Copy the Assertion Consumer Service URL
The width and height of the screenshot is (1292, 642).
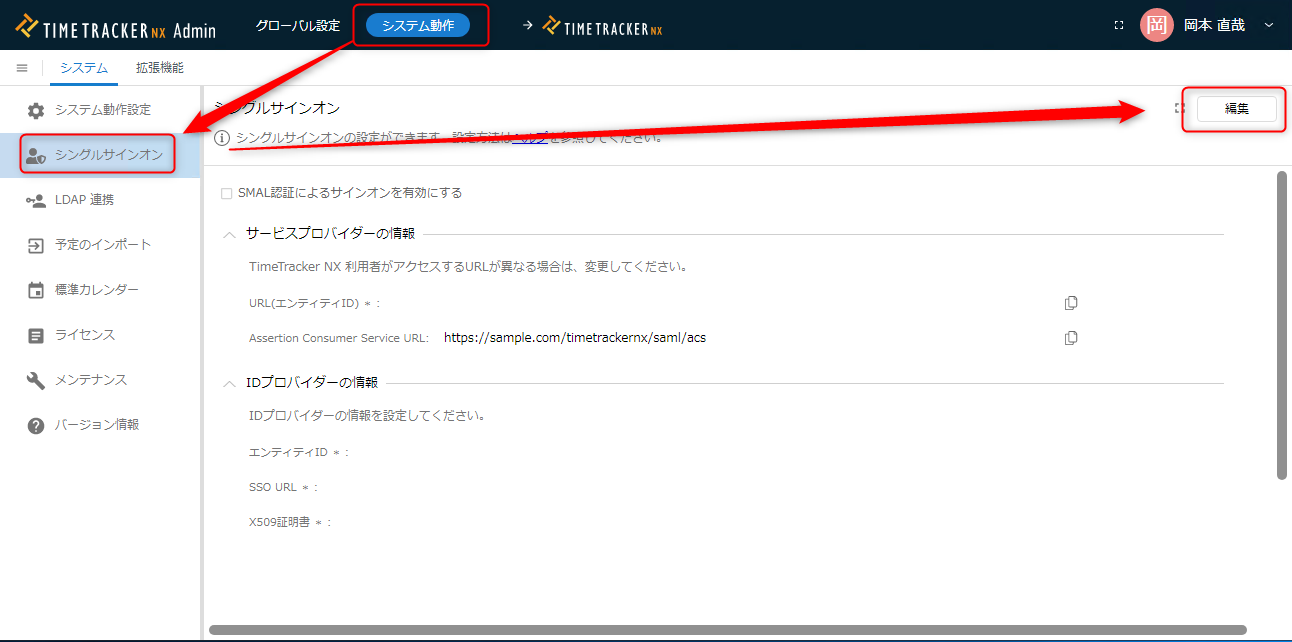click(1071, 338)
